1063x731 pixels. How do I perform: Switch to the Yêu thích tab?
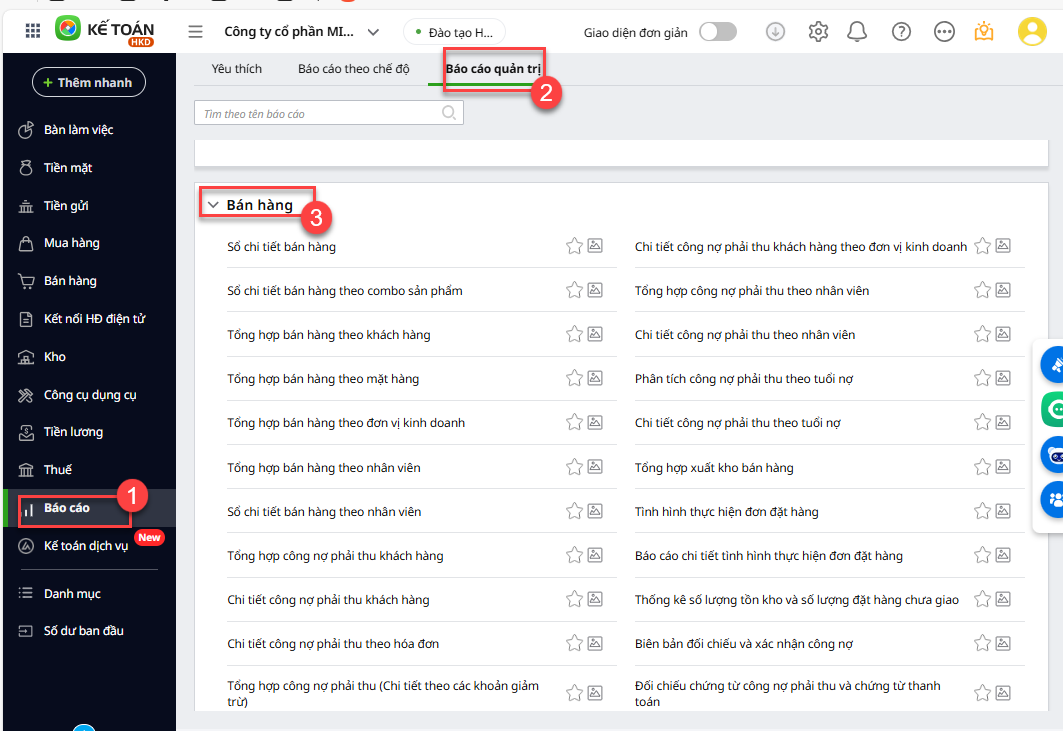237,69
